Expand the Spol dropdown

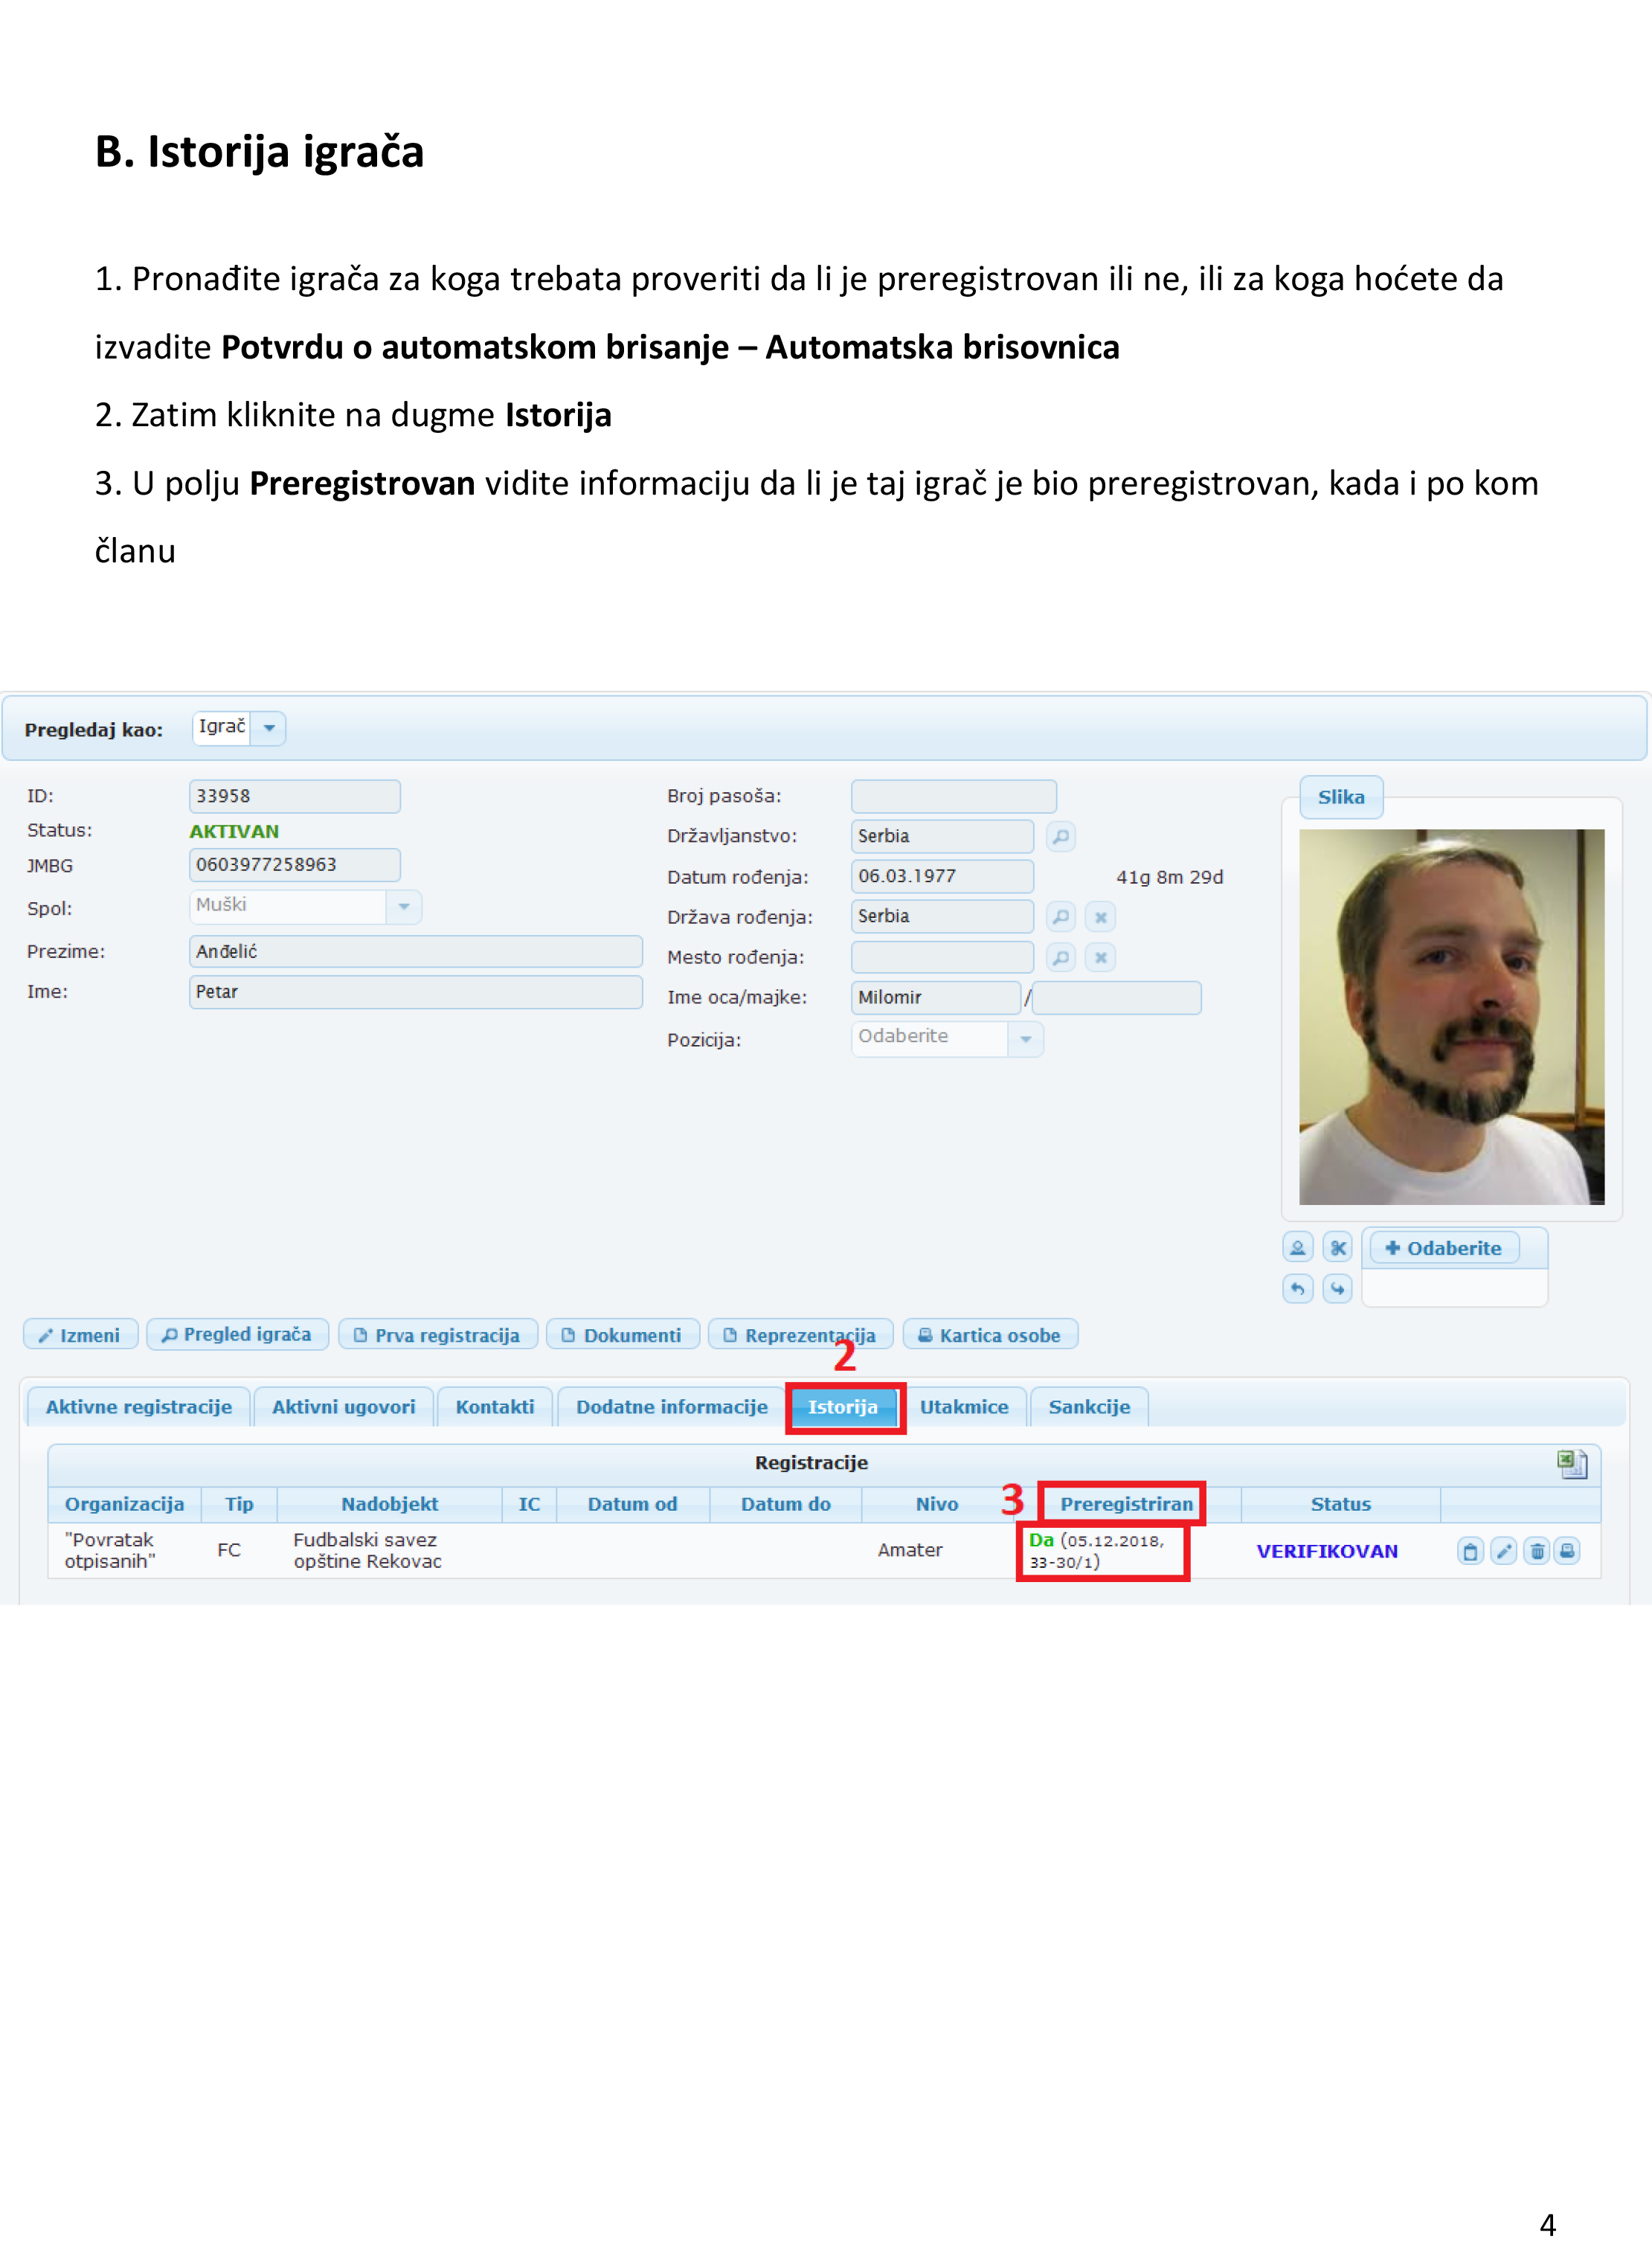pos(404,907)
